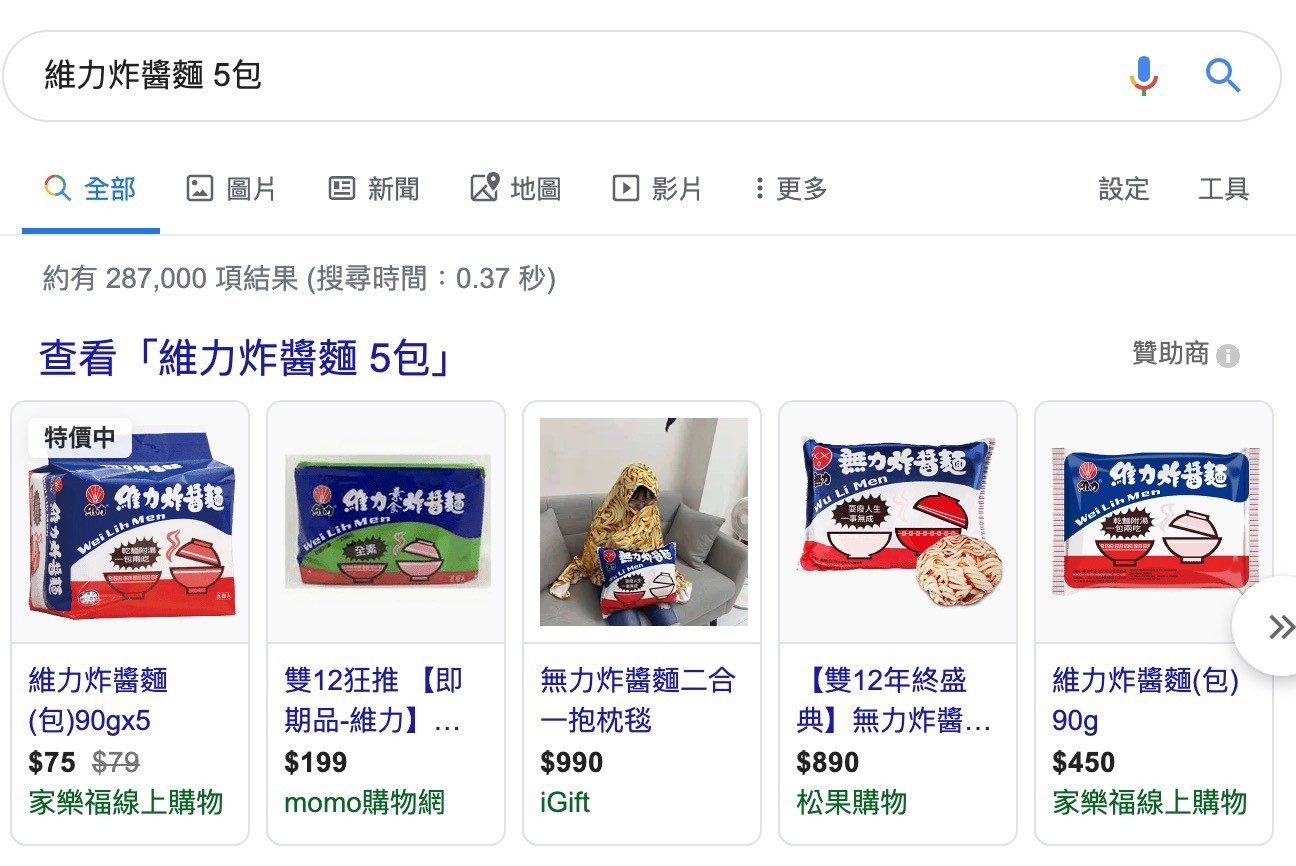Open the 地圖 maps tab
The width and height of the screenshot is (1296, 866).
(x=516, y=188)
